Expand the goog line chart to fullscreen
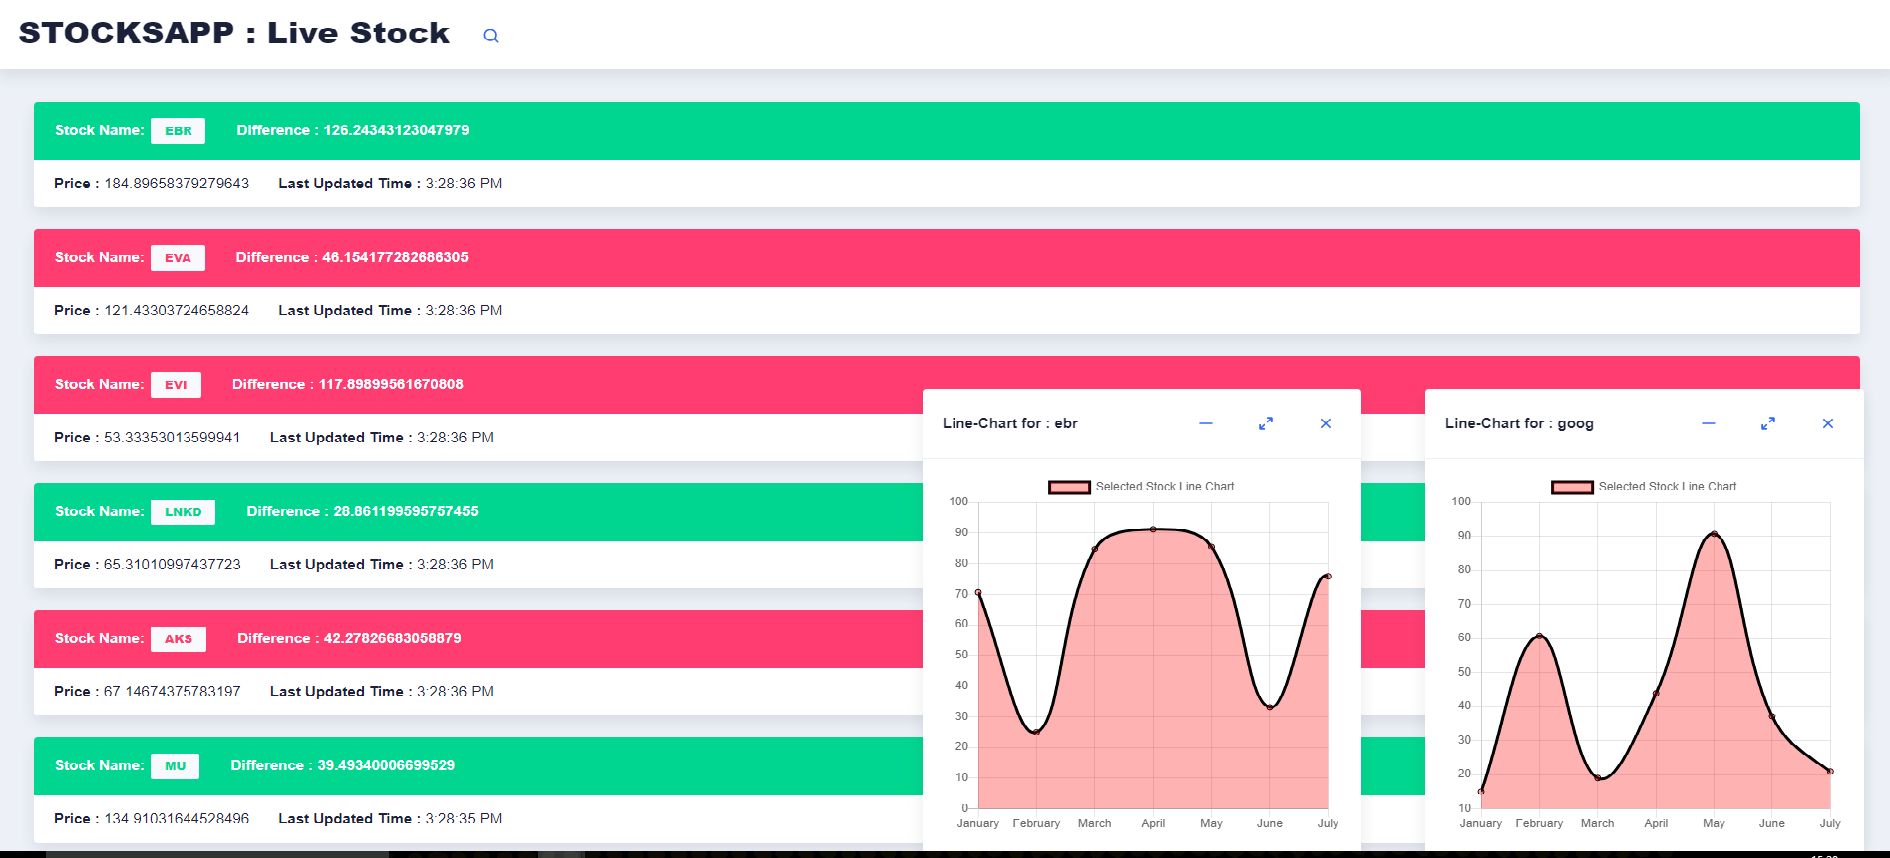Viewport: 1890px width, 858px height. tap(1768, 423)
